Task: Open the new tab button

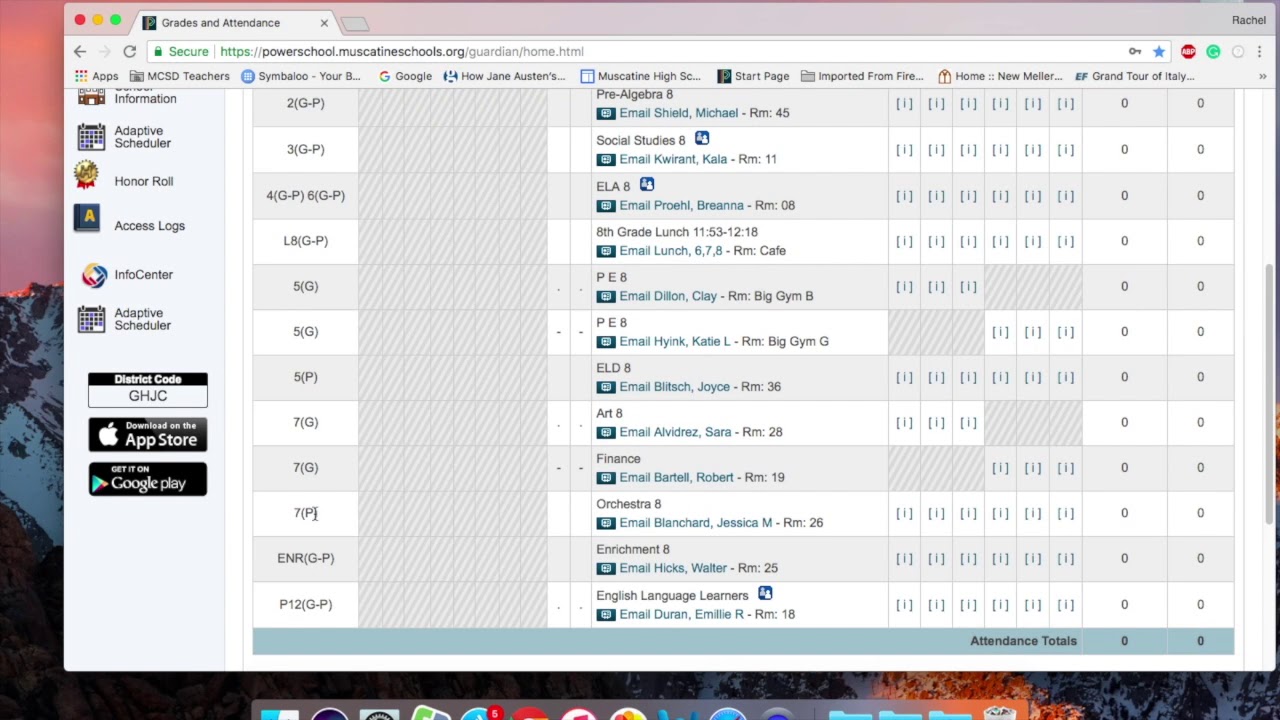Action: 355,23
